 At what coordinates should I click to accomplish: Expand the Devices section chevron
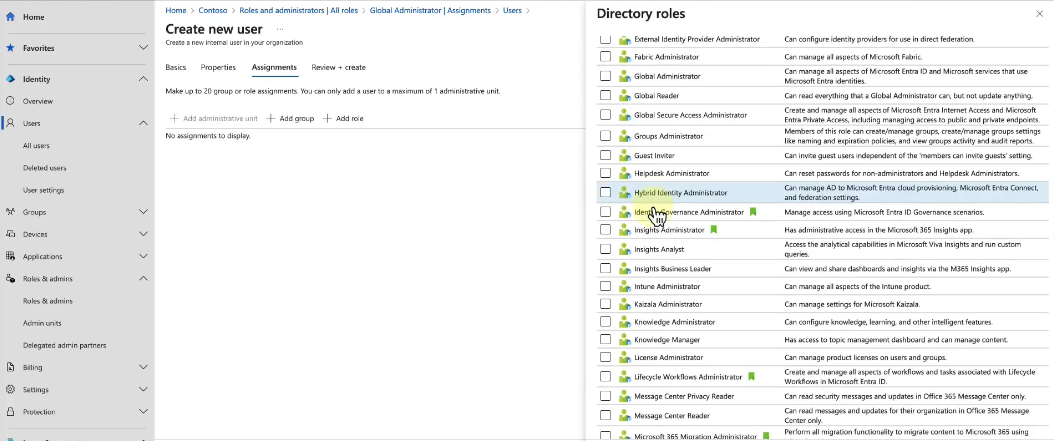(x=143, y=234)
